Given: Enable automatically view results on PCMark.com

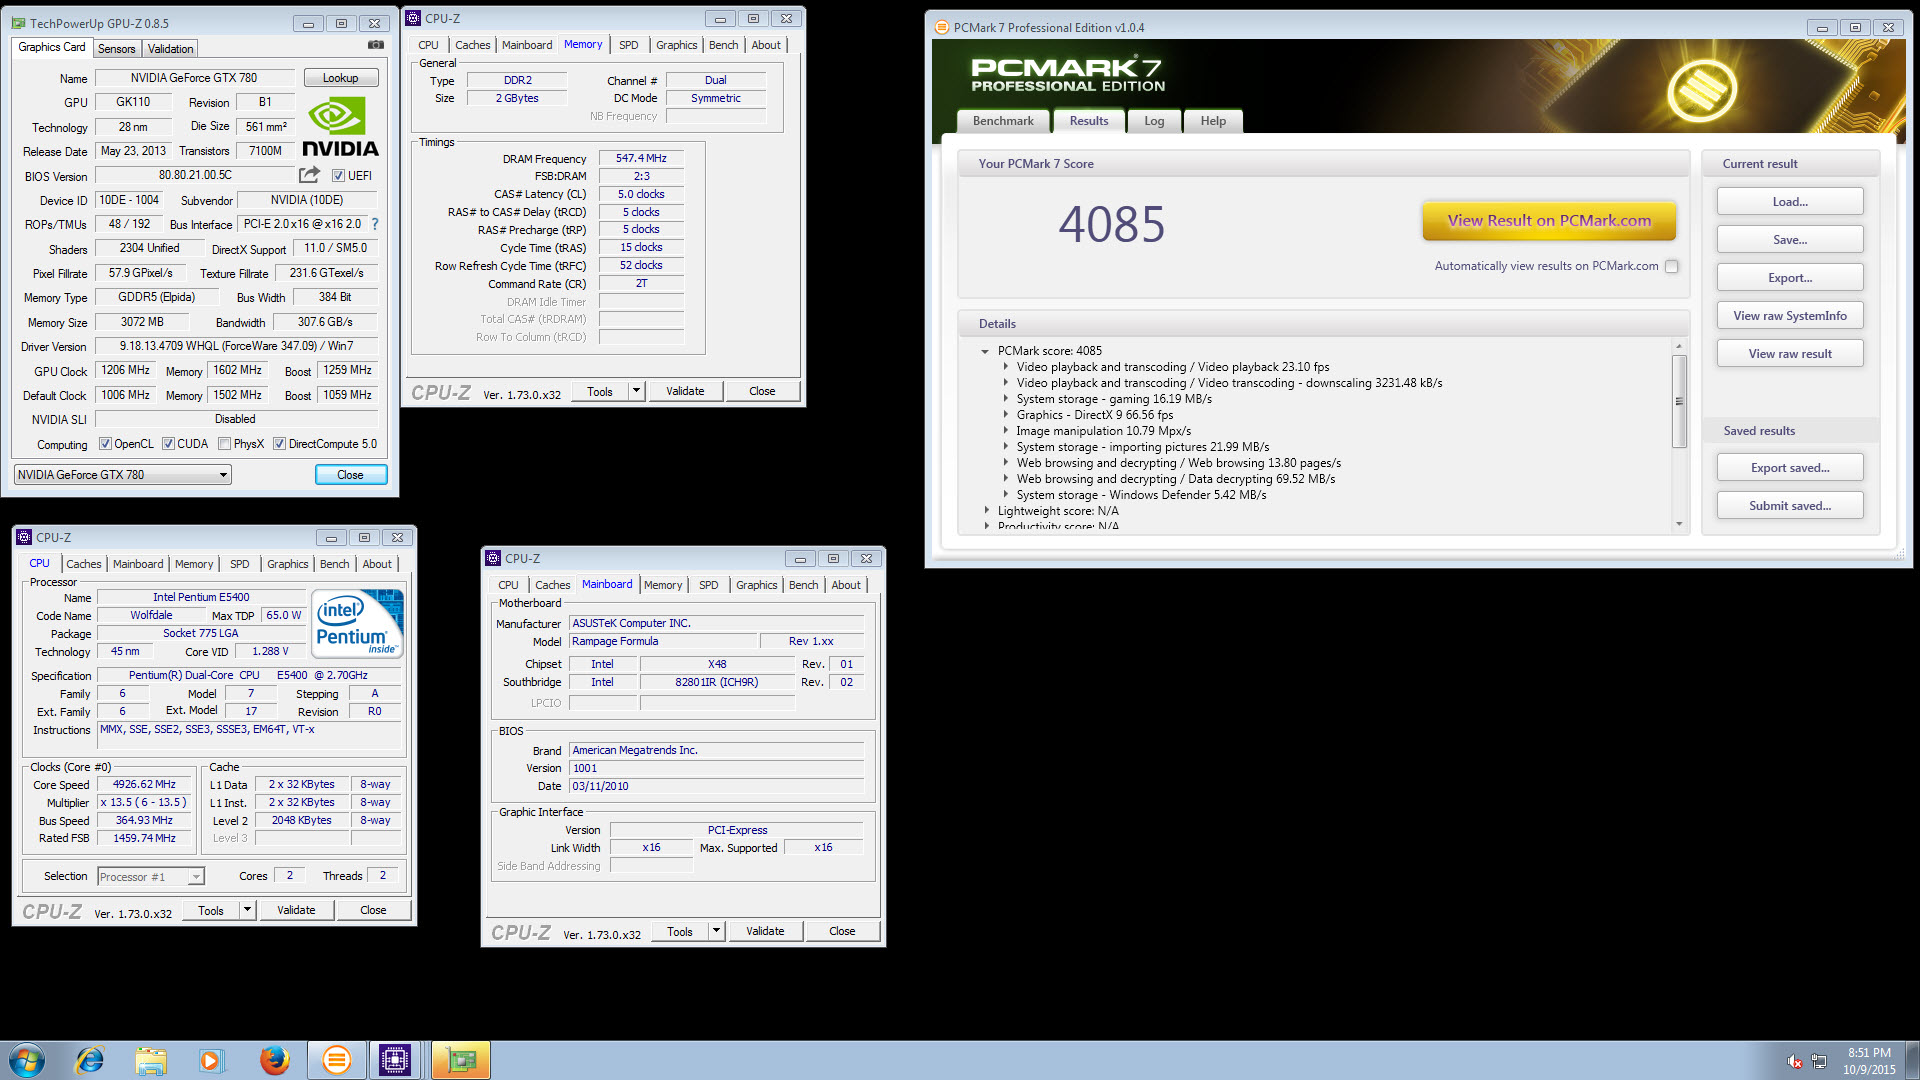Looking at the screenshot, I should coord(1672,266).
